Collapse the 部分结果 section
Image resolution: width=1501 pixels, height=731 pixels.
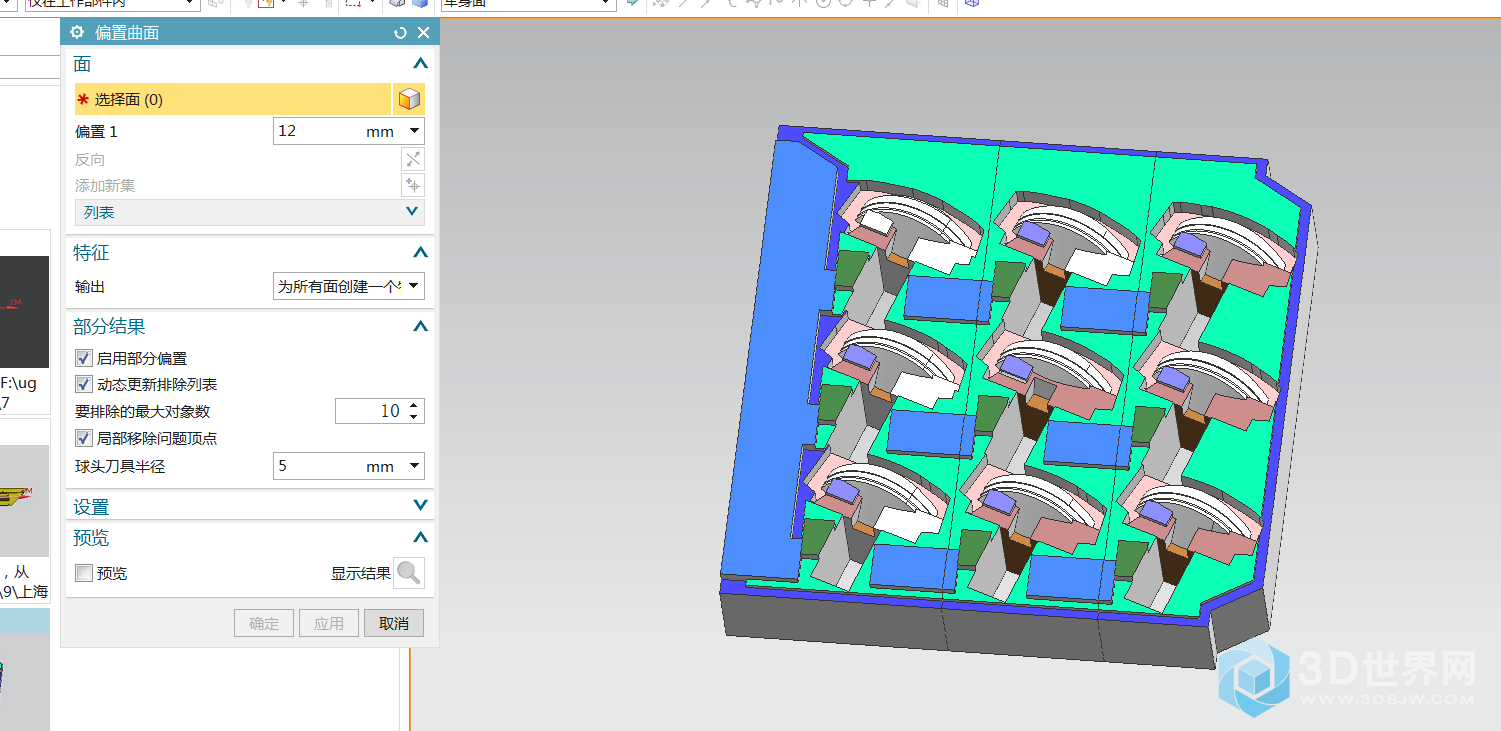click(x=421, y=326)
